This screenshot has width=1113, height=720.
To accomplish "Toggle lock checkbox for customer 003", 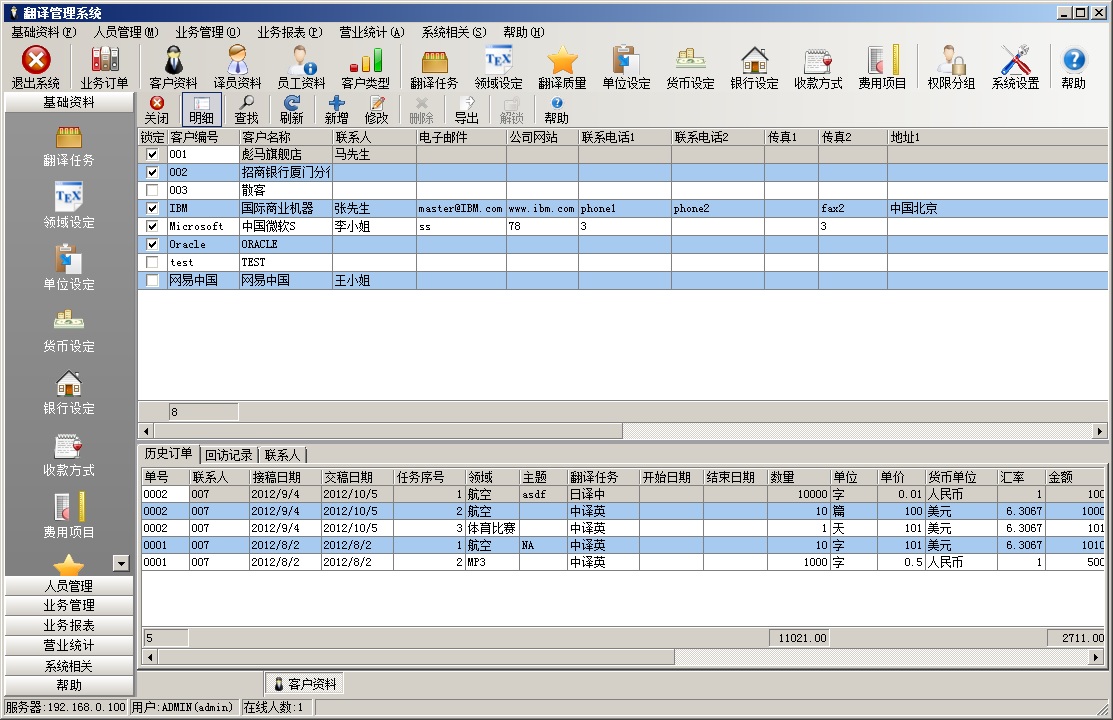I will point(152,190).
